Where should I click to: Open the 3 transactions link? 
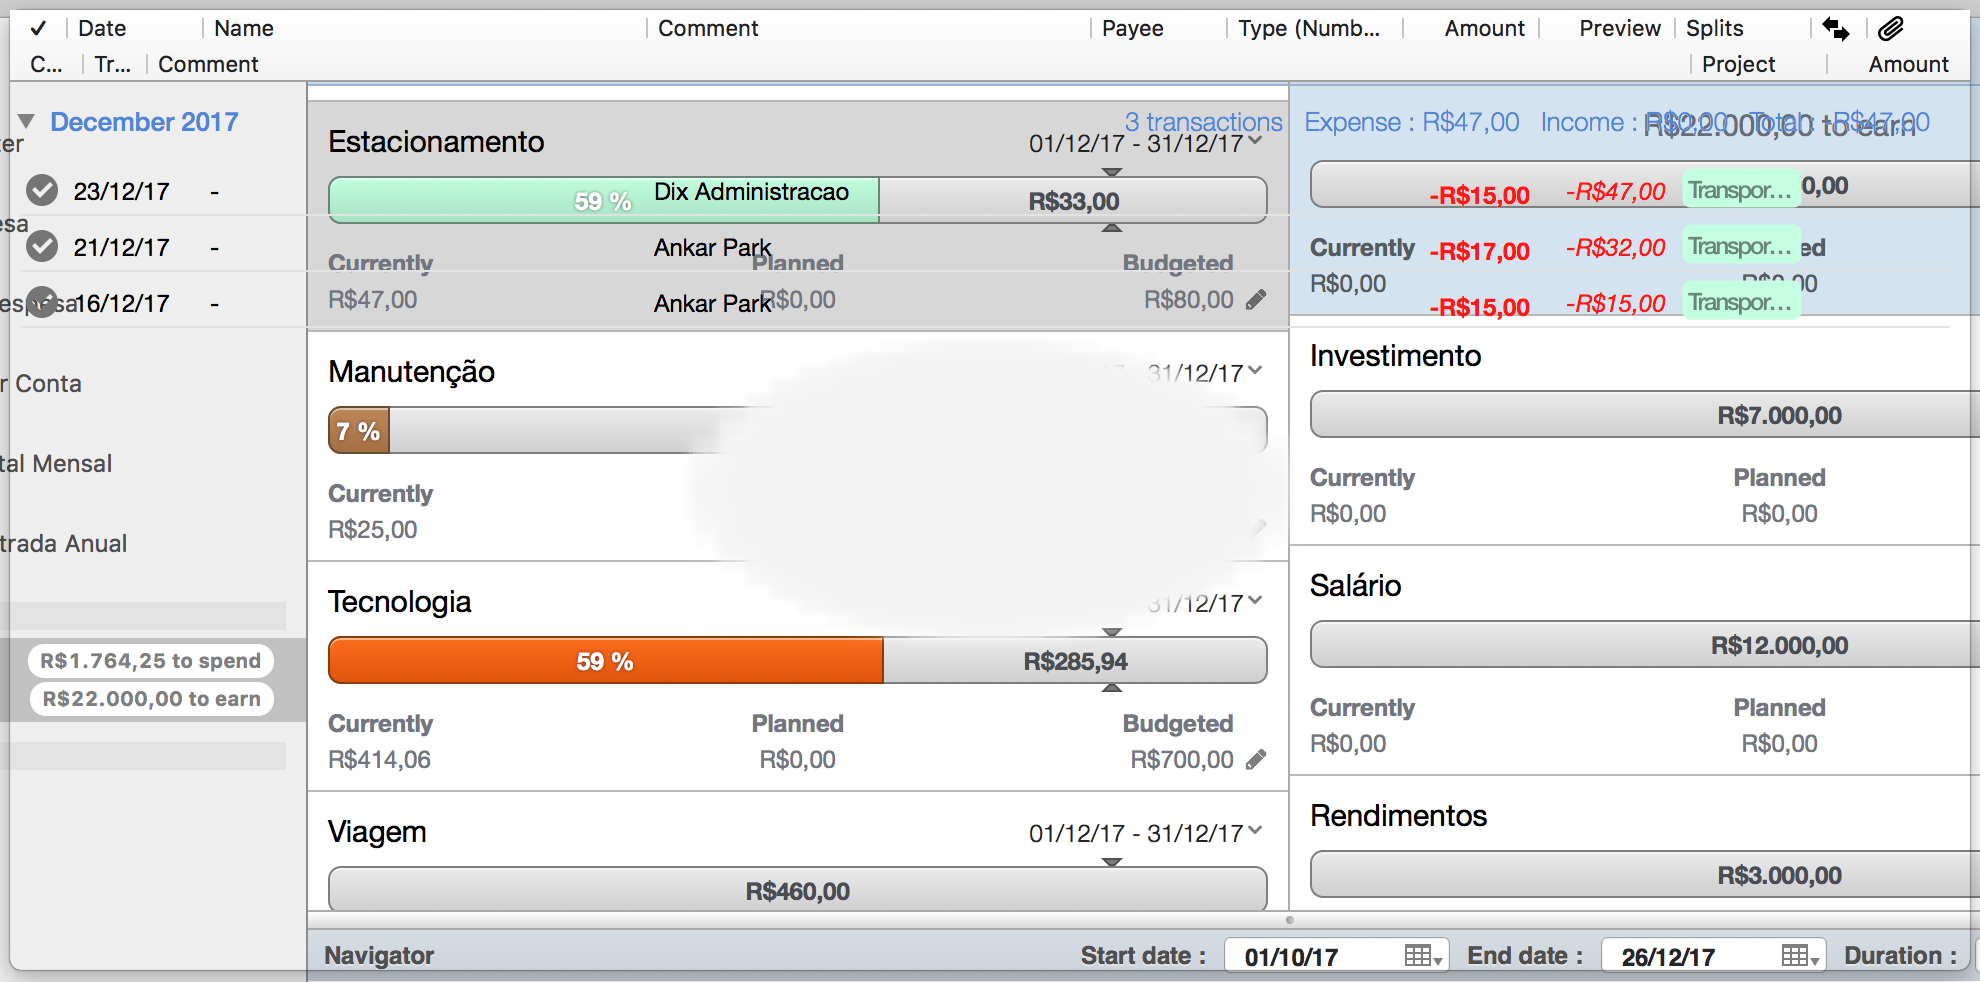(1203, 121)
